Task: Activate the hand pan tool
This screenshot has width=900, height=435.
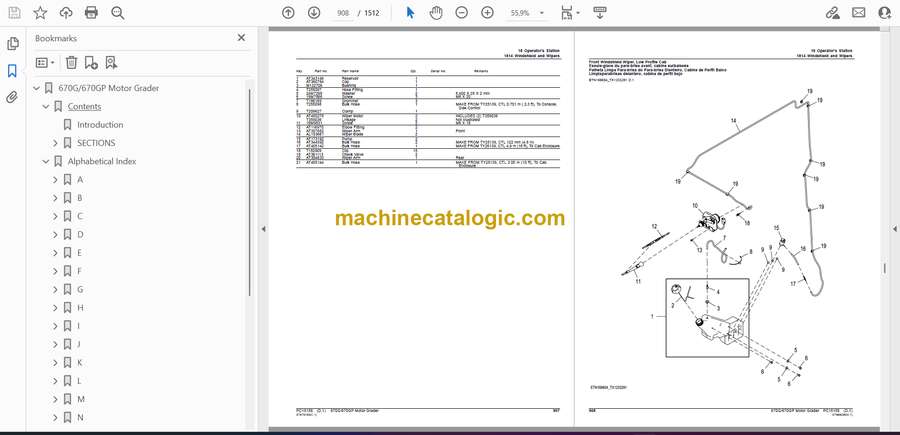Action: tap(436, 13)
